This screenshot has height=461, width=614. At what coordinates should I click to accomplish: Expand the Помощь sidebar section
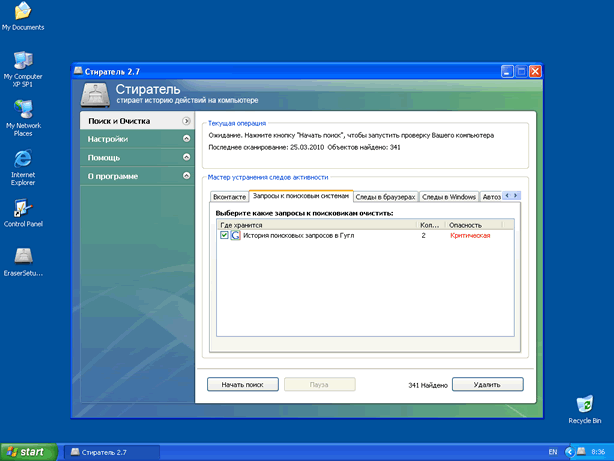[x=135, y=158]
